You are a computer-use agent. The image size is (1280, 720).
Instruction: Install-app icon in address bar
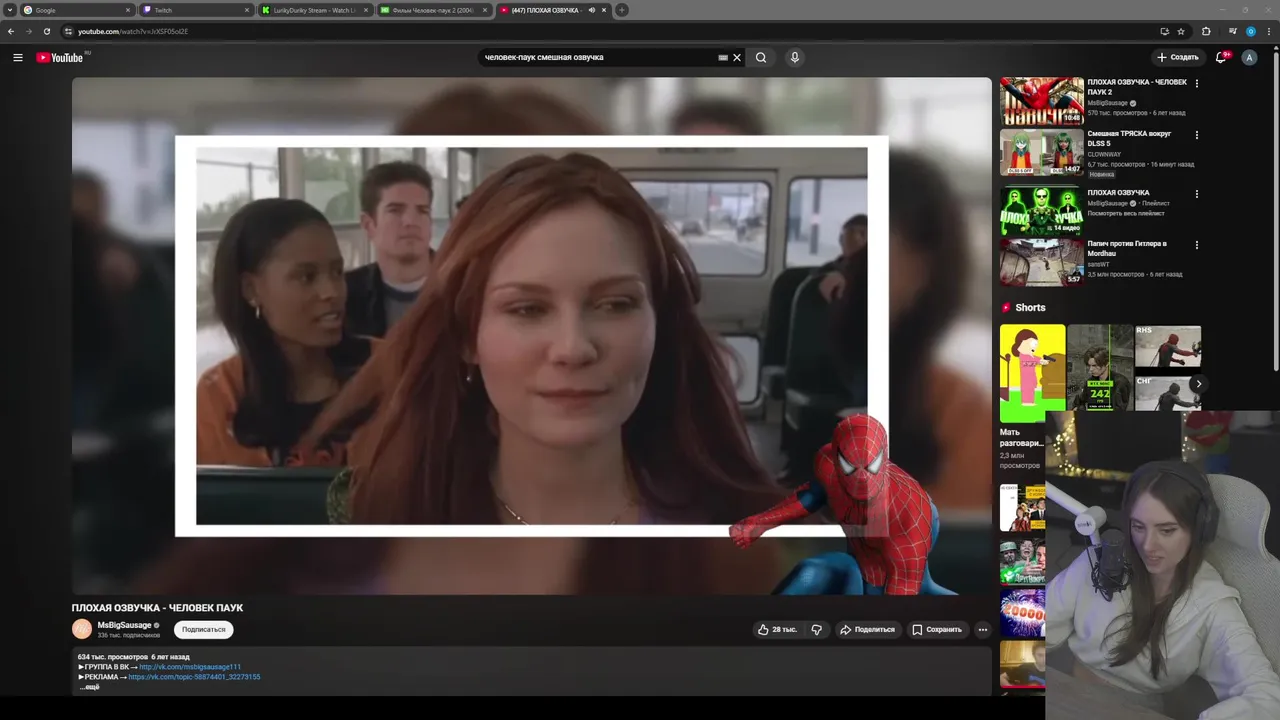pos(1164,31)
